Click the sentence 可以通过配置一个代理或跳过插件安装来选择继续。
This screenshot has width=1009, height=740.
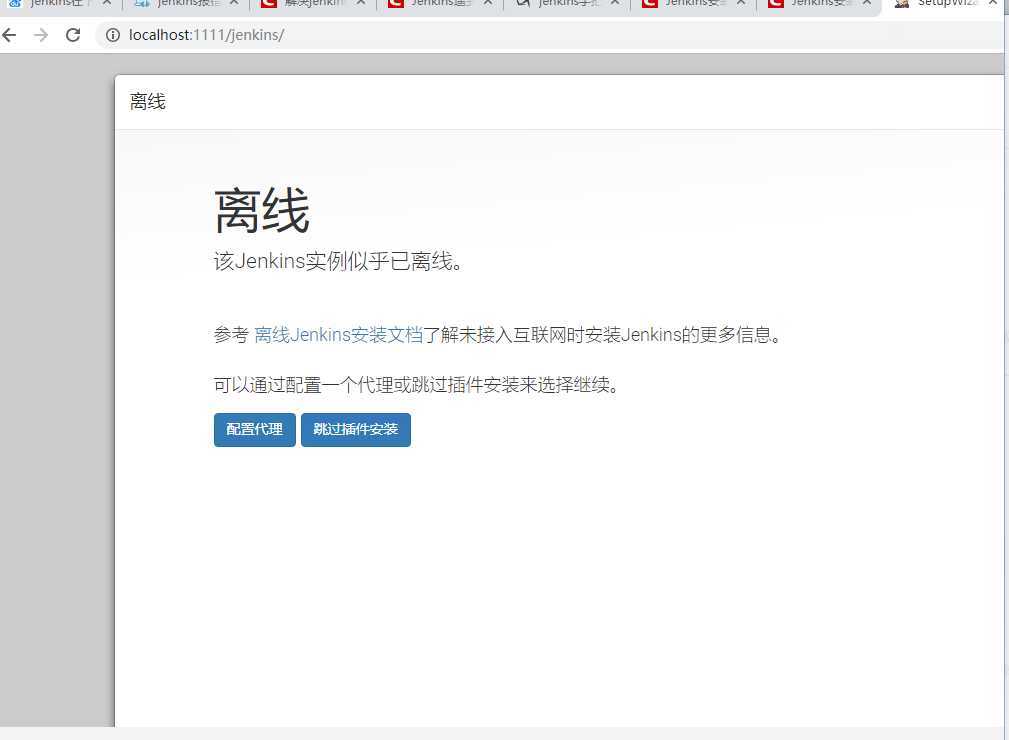click(x=416, y=385)
